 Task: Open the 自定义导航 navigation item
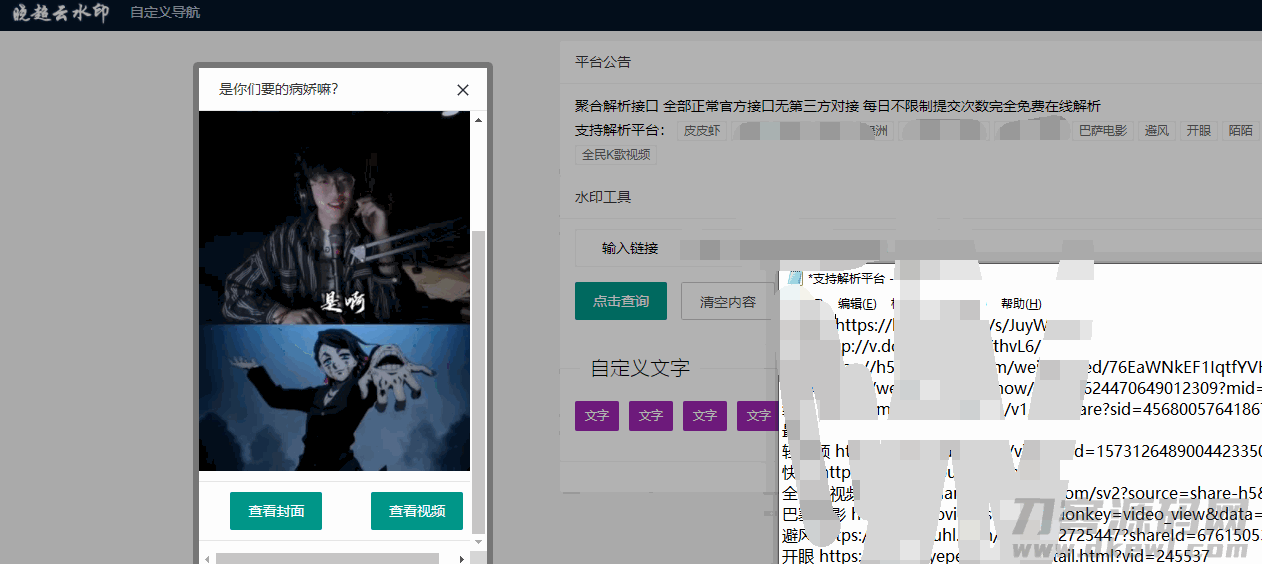165,13
